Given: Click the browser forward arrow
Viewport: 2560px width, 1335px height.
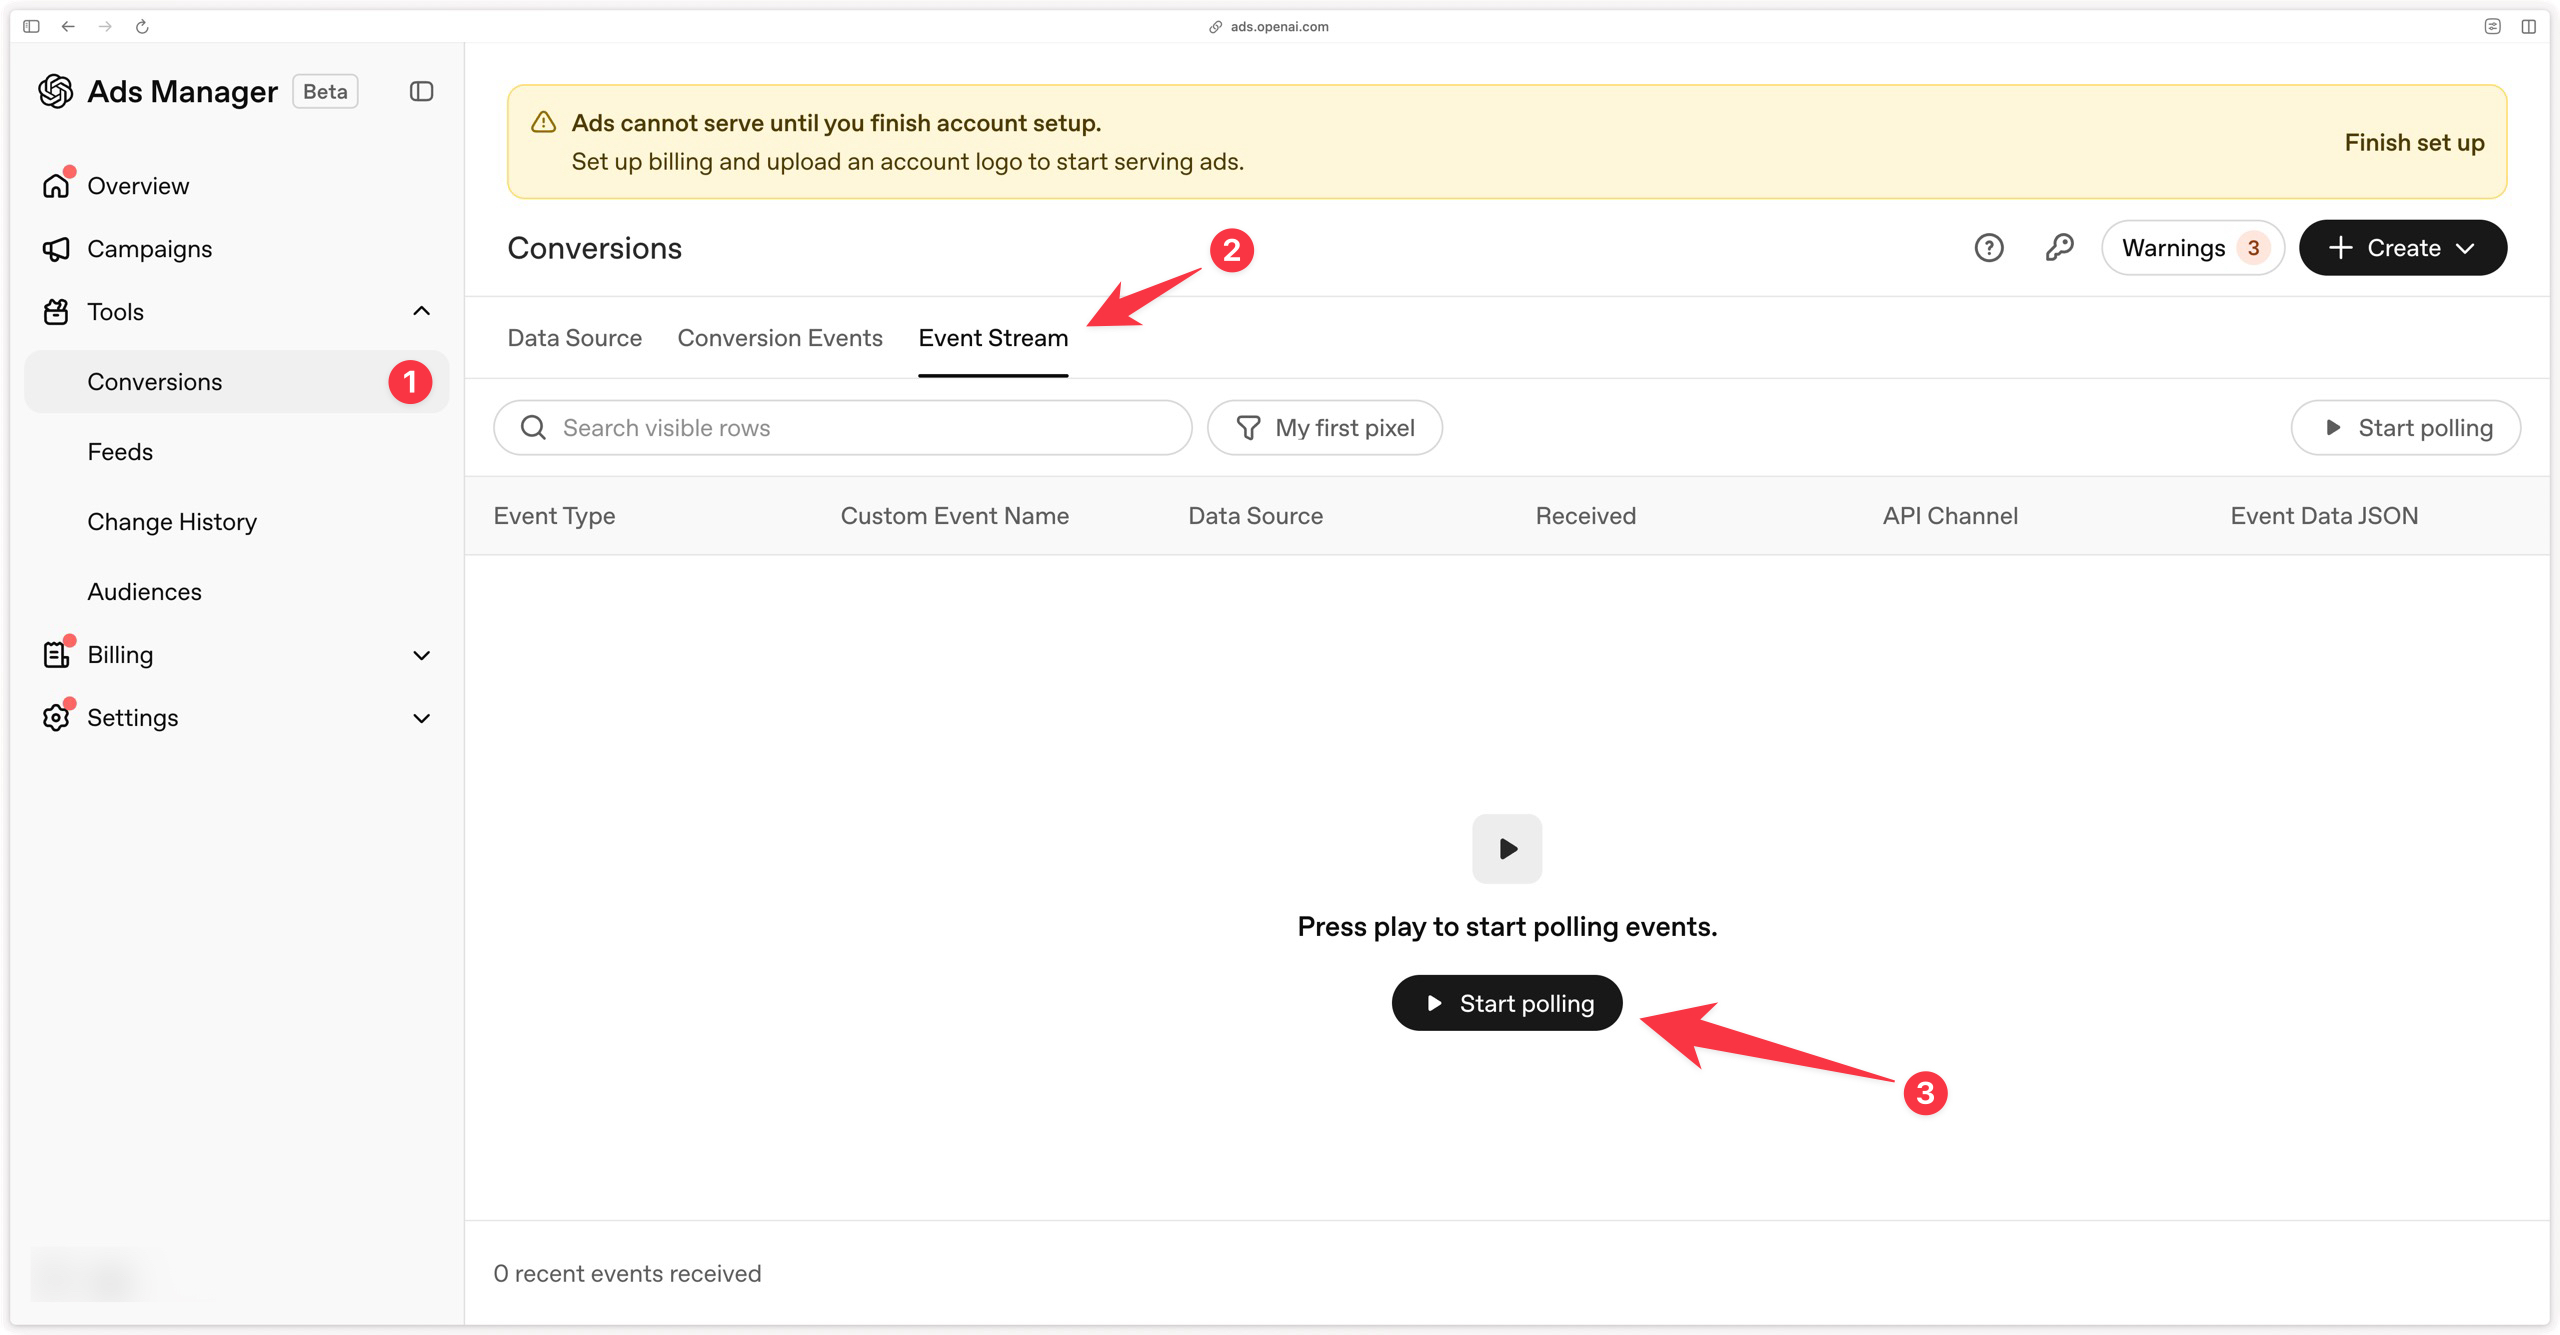Looking at the screenshot, I should point(105,26).
